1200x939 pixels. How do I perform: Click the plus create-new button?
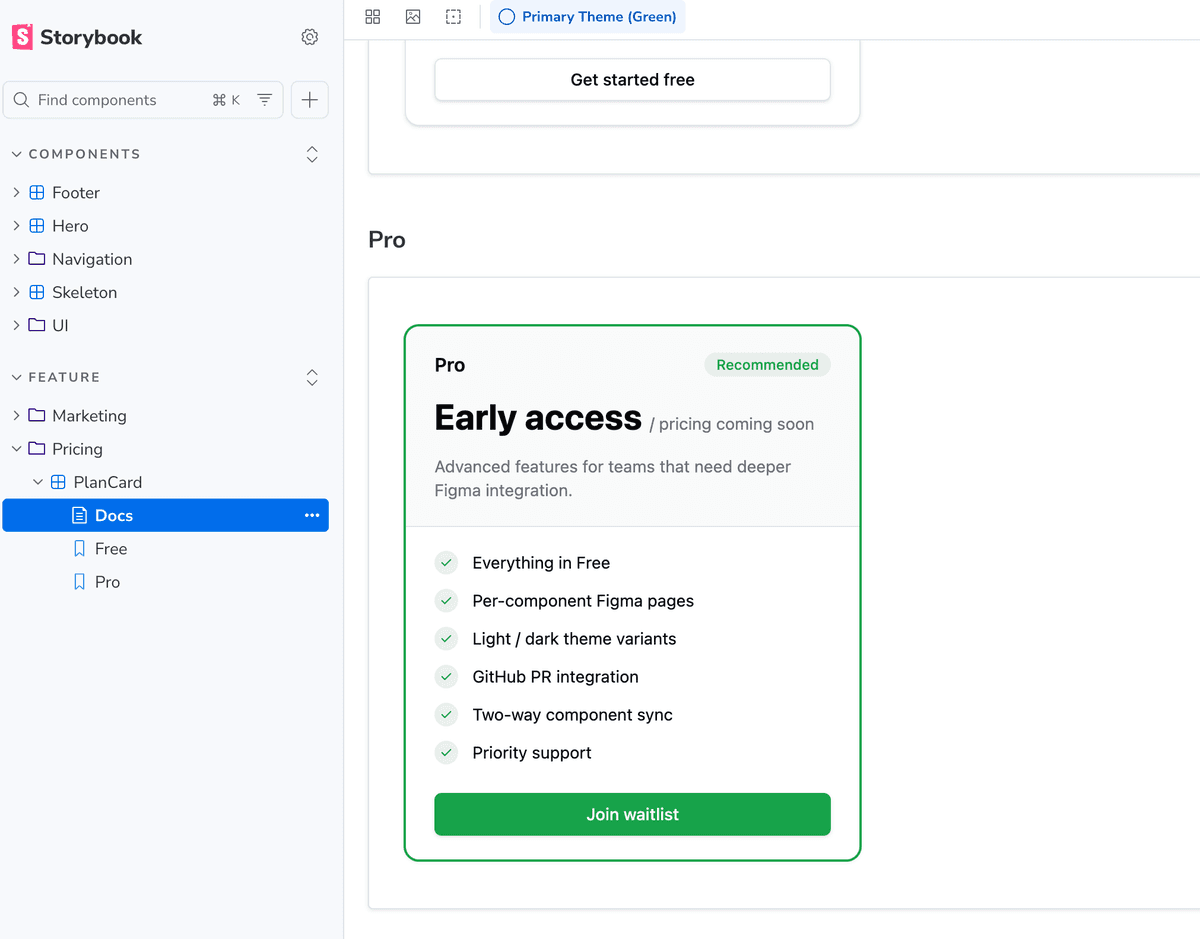(310, 100)
